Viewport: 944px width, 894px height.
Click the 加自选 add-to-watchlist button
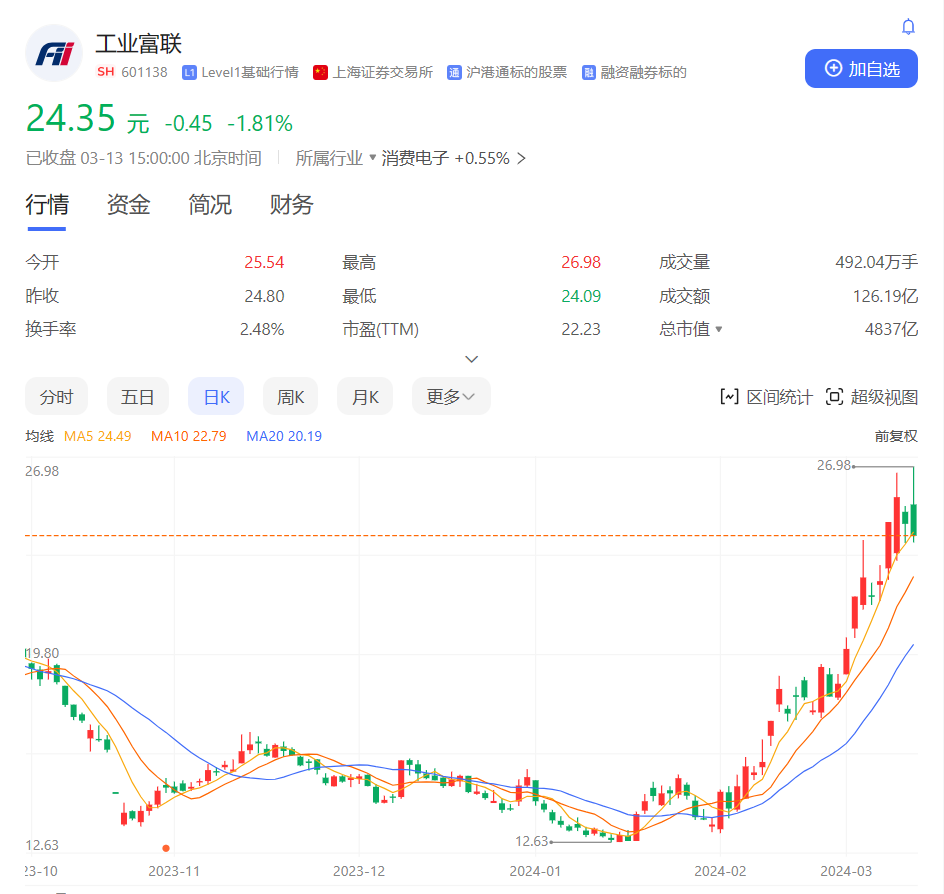point(861,69)
